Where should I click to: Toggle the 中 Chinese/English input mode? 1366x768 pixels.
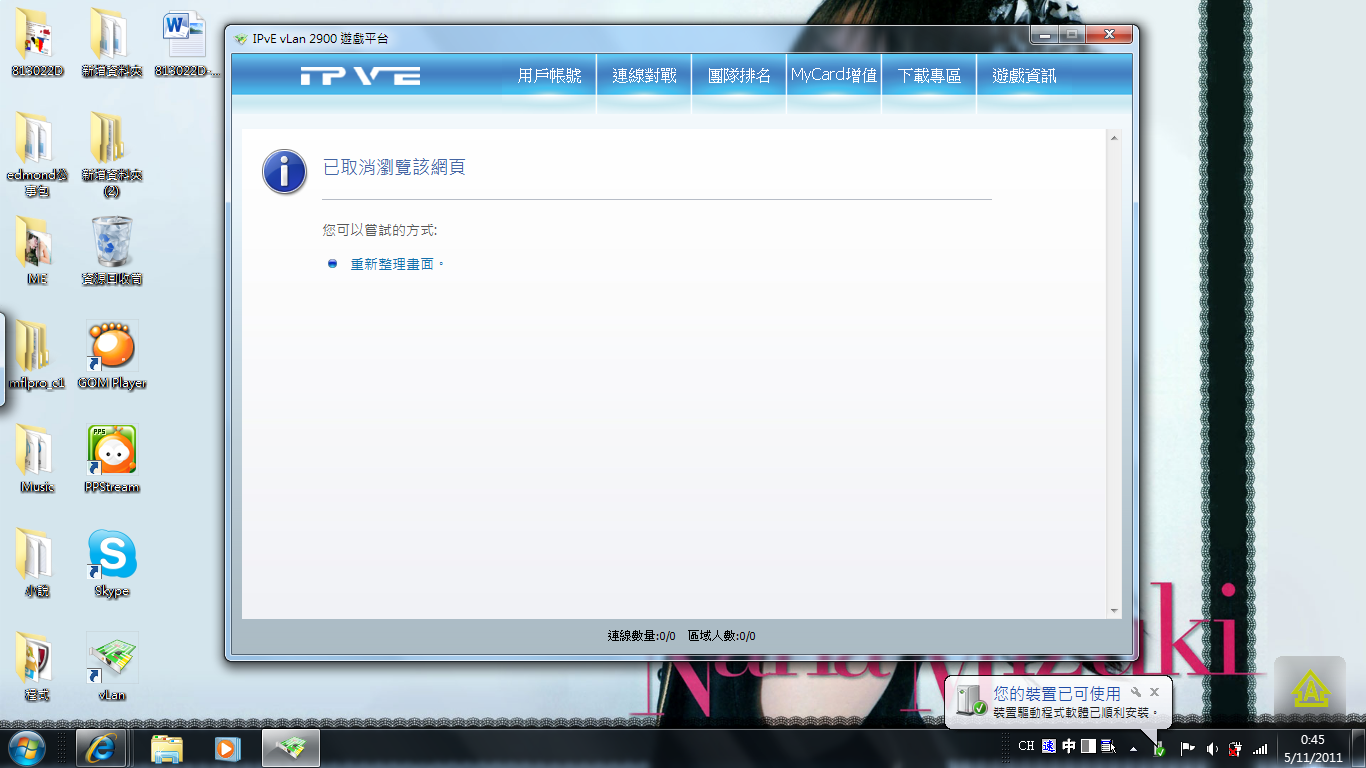point(1069,746)
